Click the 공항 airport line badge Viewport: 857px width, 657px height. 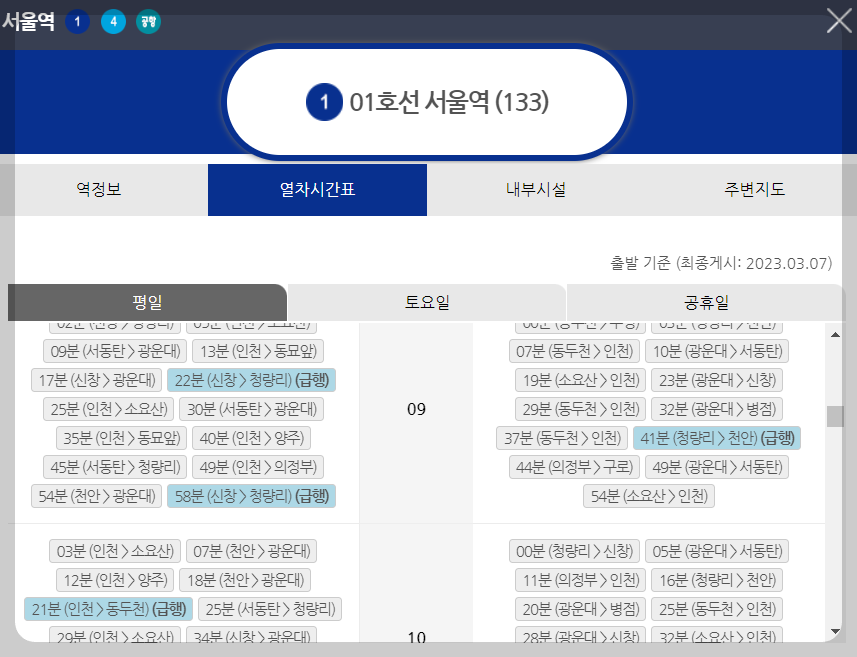(x=148, y=20)
